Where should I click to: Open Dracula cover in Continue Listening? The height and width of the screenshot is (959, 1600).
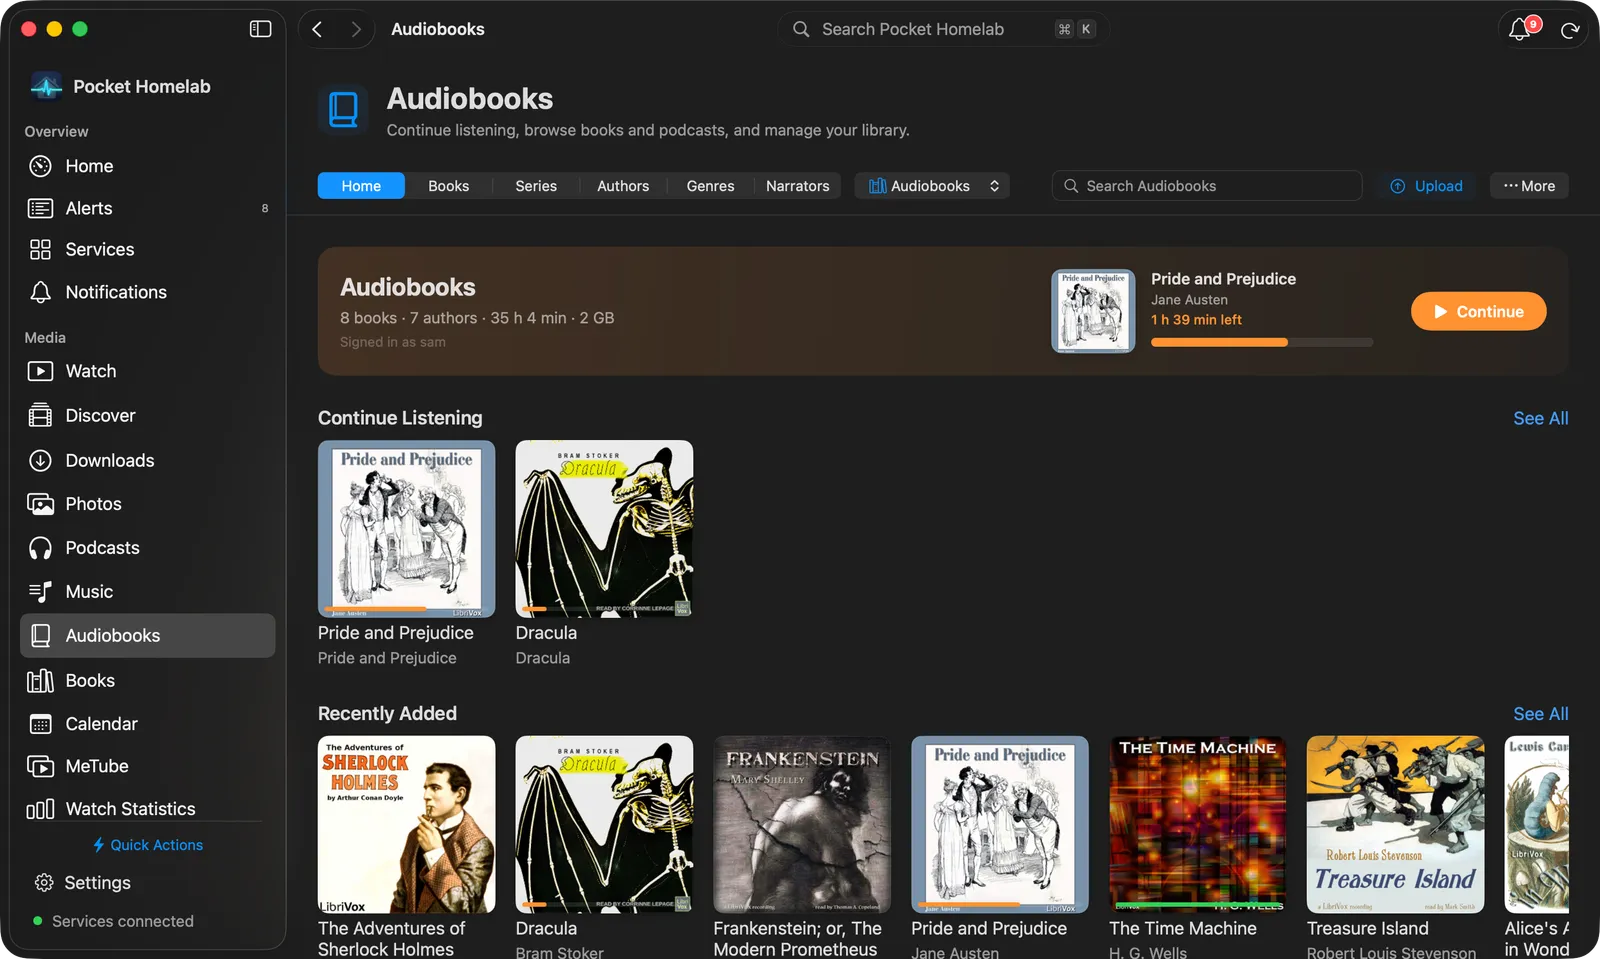pos(604,529)
